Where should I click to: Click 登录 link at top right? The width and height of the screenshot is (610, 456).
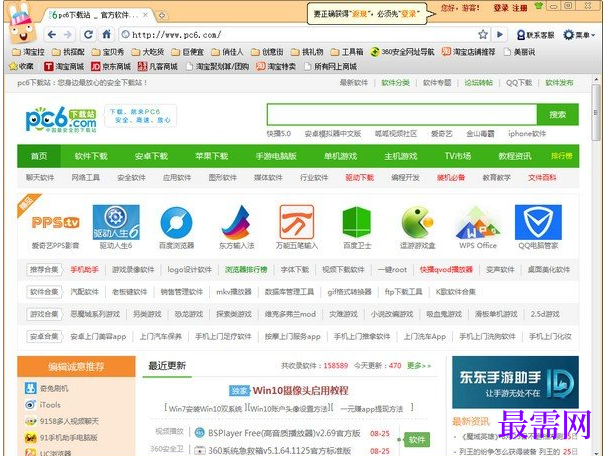click(501, 8)
